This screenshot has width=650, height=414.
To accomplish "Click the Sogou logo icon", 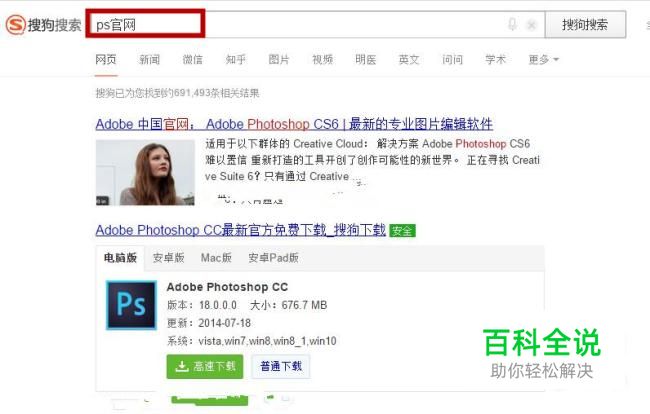I will coord(16,25).
